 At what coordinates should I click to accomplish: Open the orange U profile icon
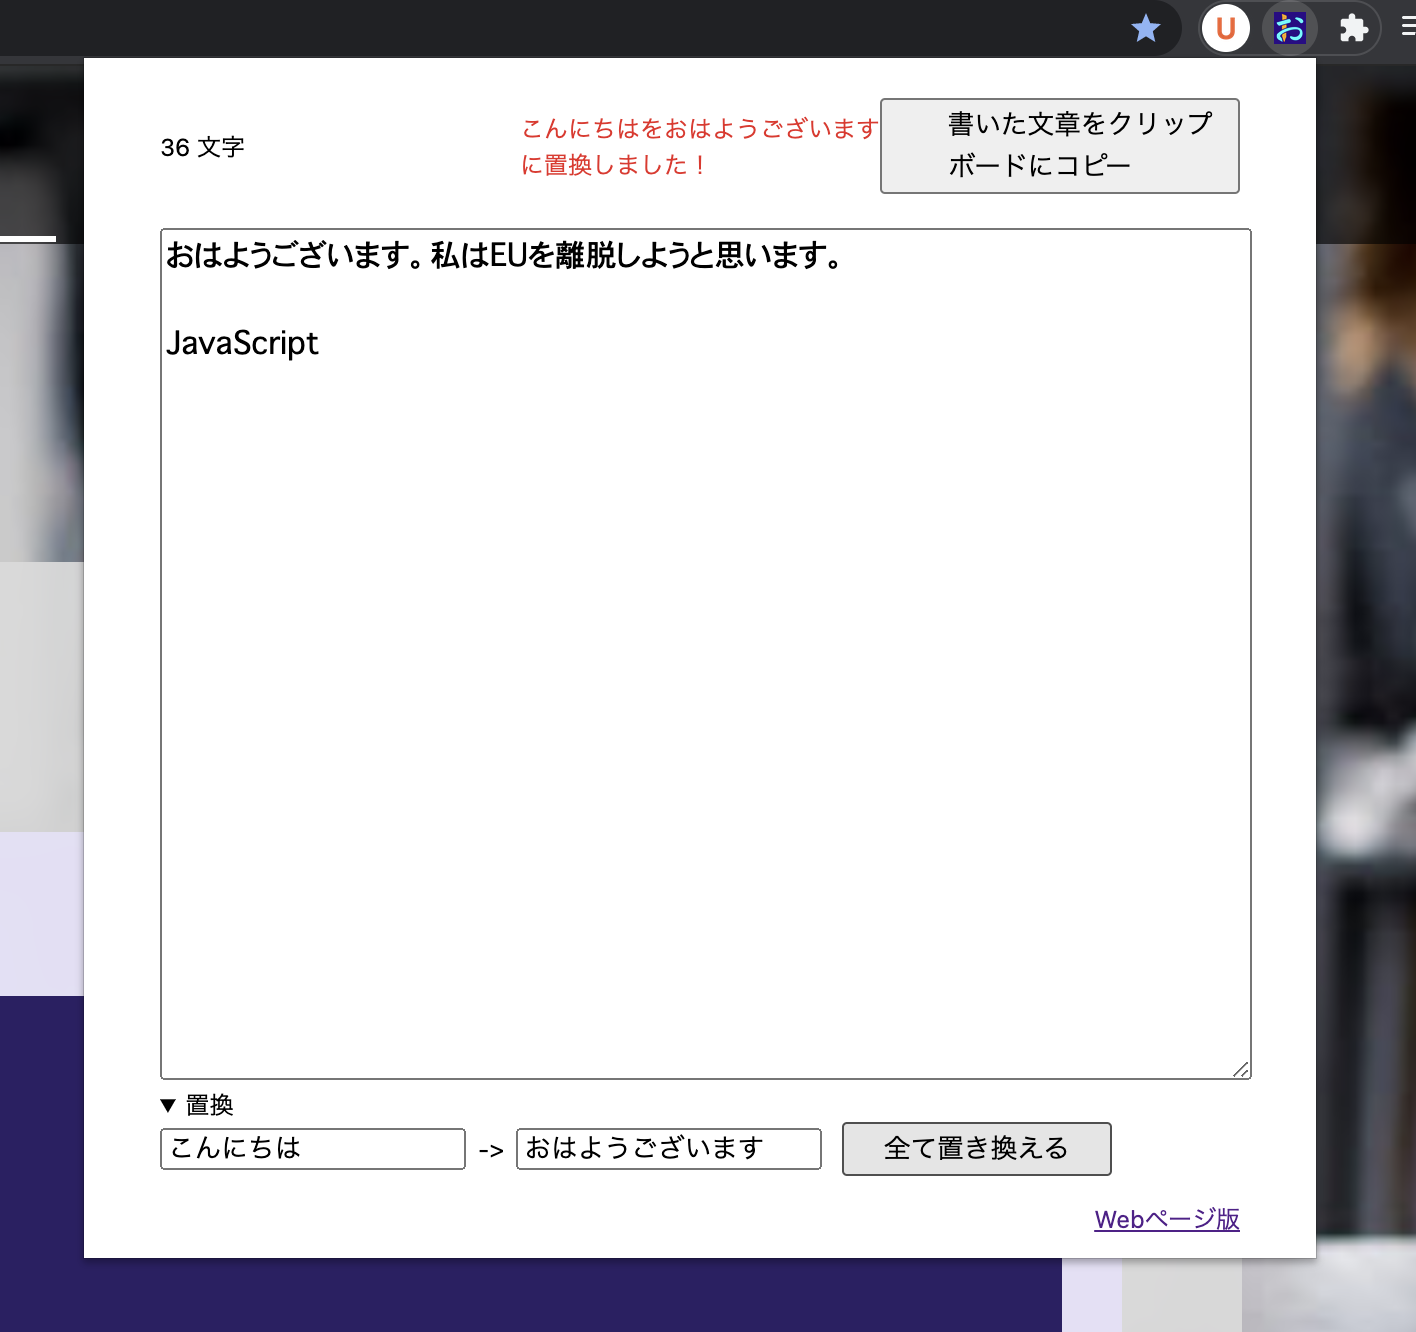[1226, 28]
